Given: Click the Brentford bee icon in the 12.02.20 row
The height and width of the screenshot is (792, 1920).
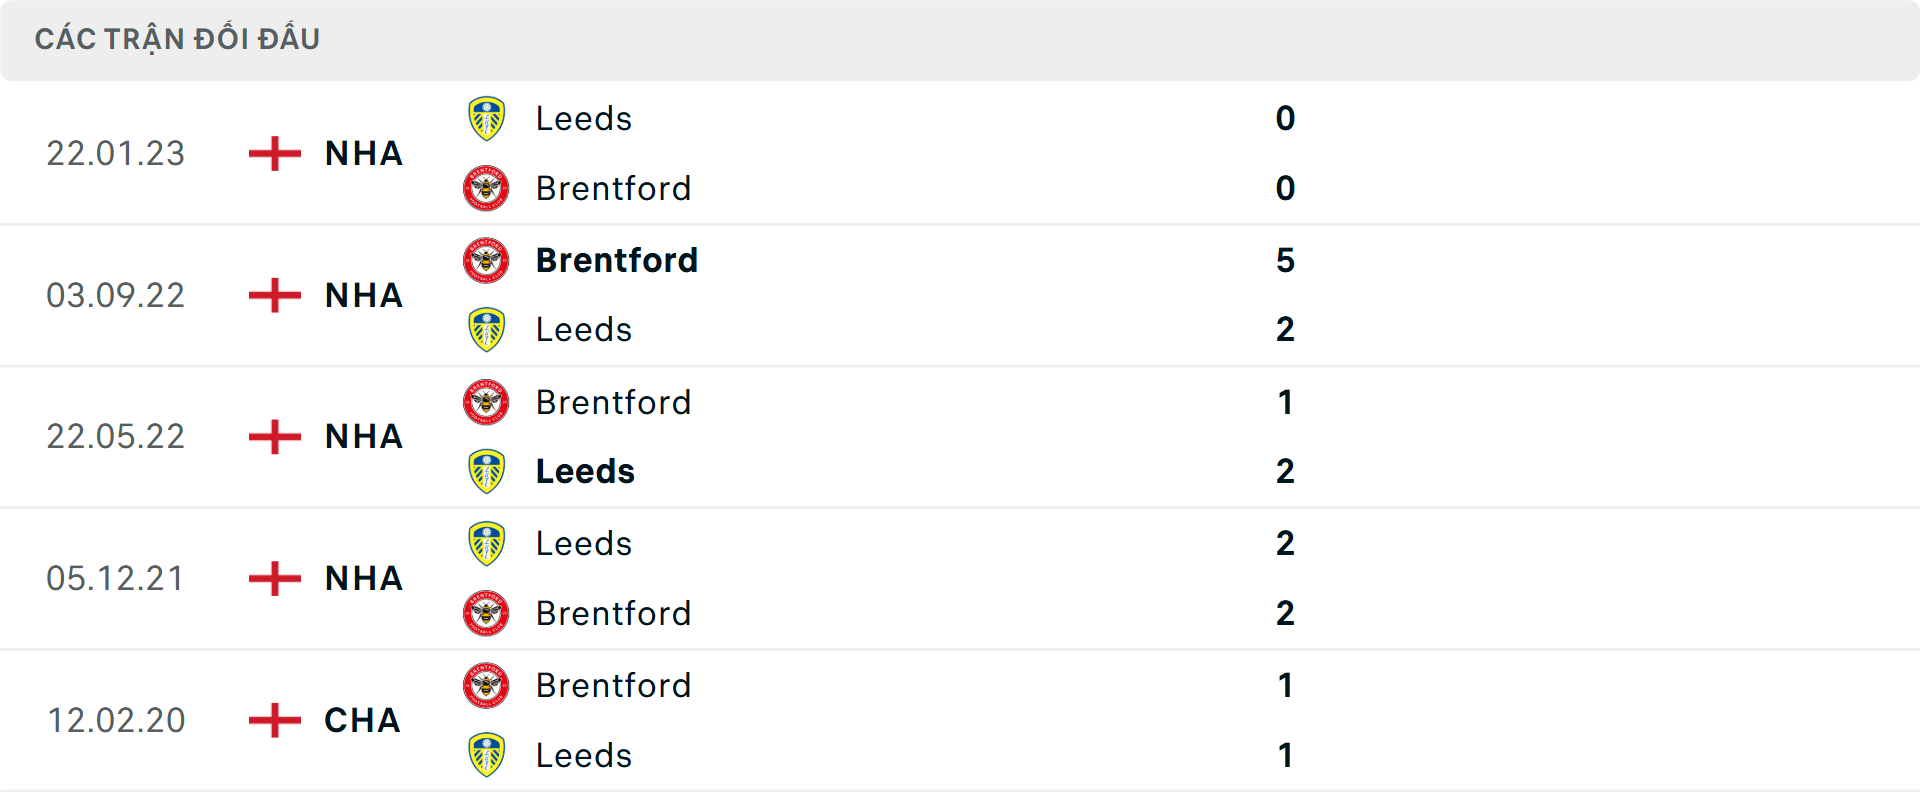Looking at the screenshot, I should (487, 685).
